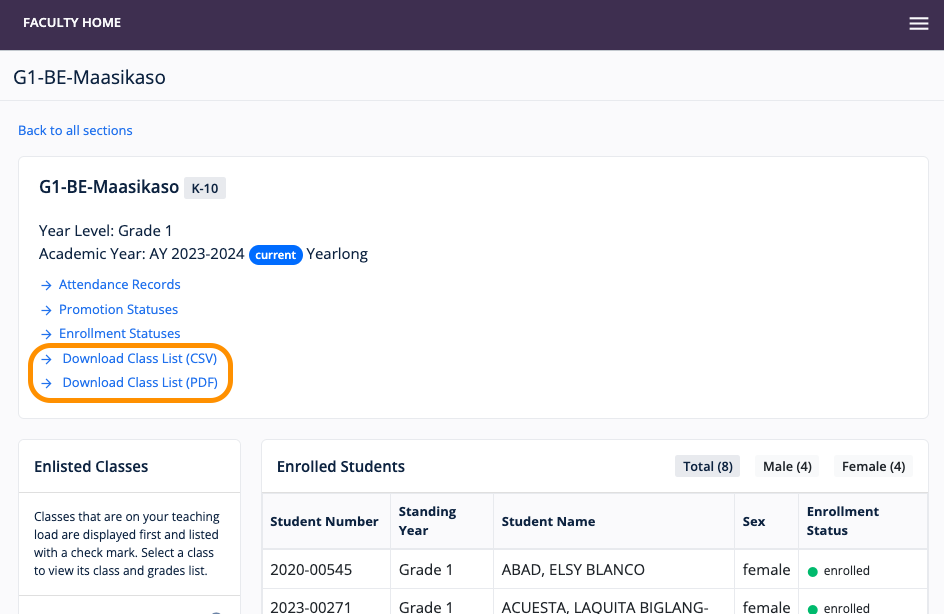The height and width of the screenshot is (614, 944).
Task: Click the Standing Year column header
Action: 427,521
